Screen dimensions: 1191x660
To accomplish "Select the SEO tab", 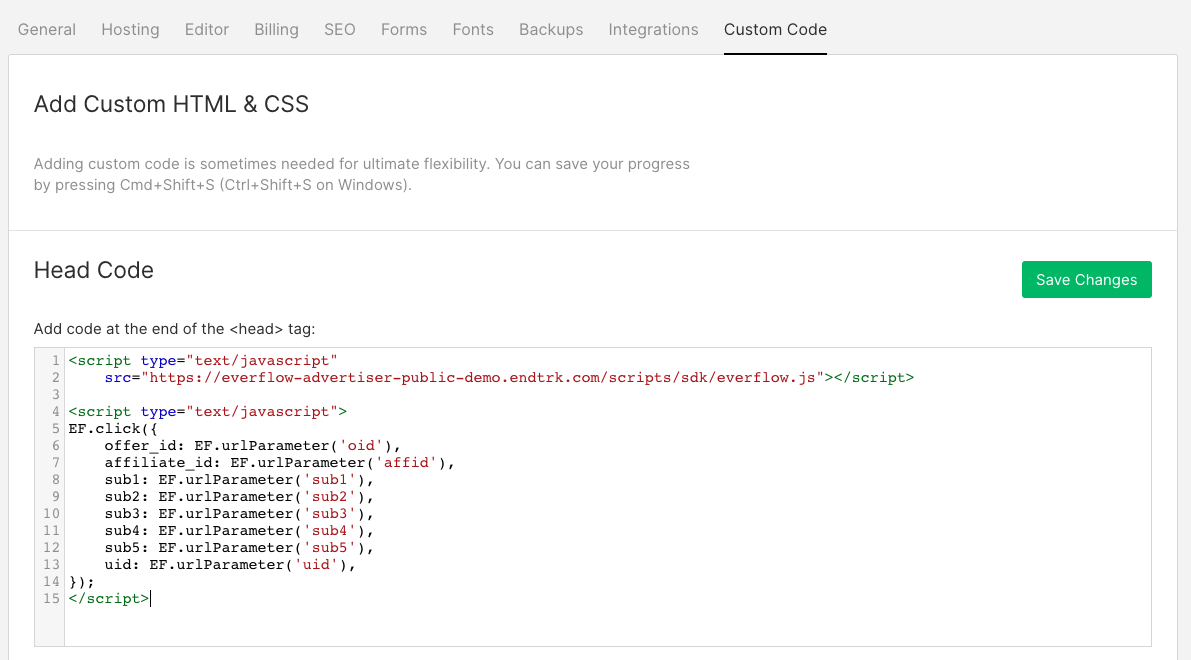I will pyautogui.click(x=340, y=30).
